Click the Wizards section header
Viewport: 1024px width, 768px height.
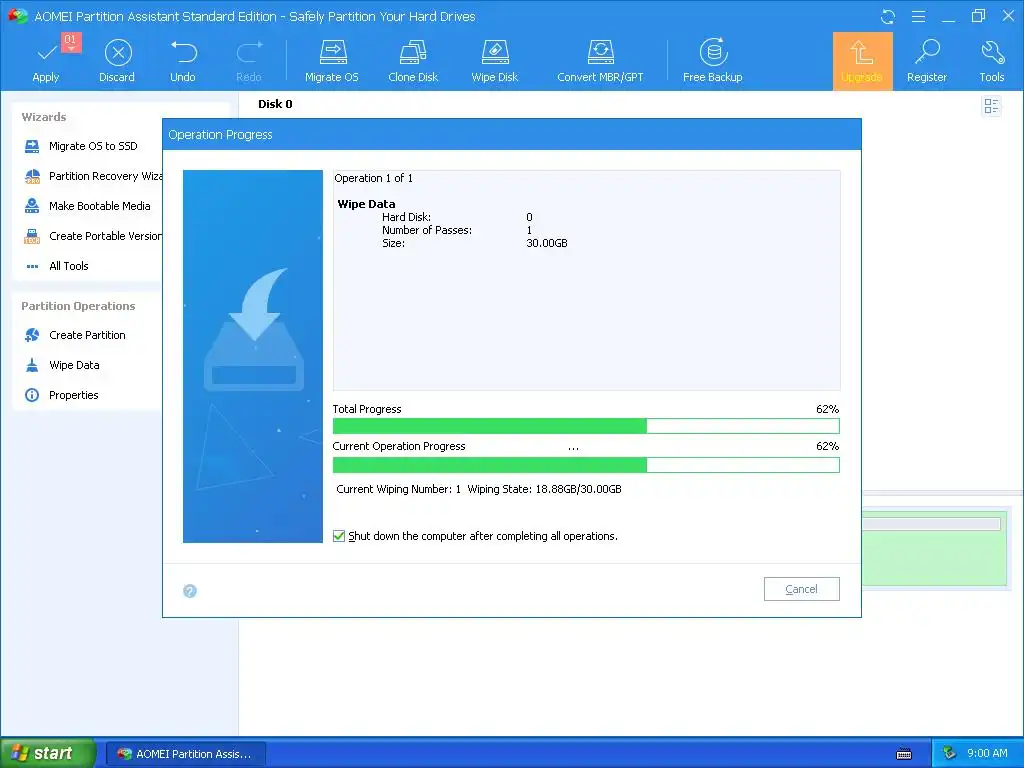pos(44,117)
